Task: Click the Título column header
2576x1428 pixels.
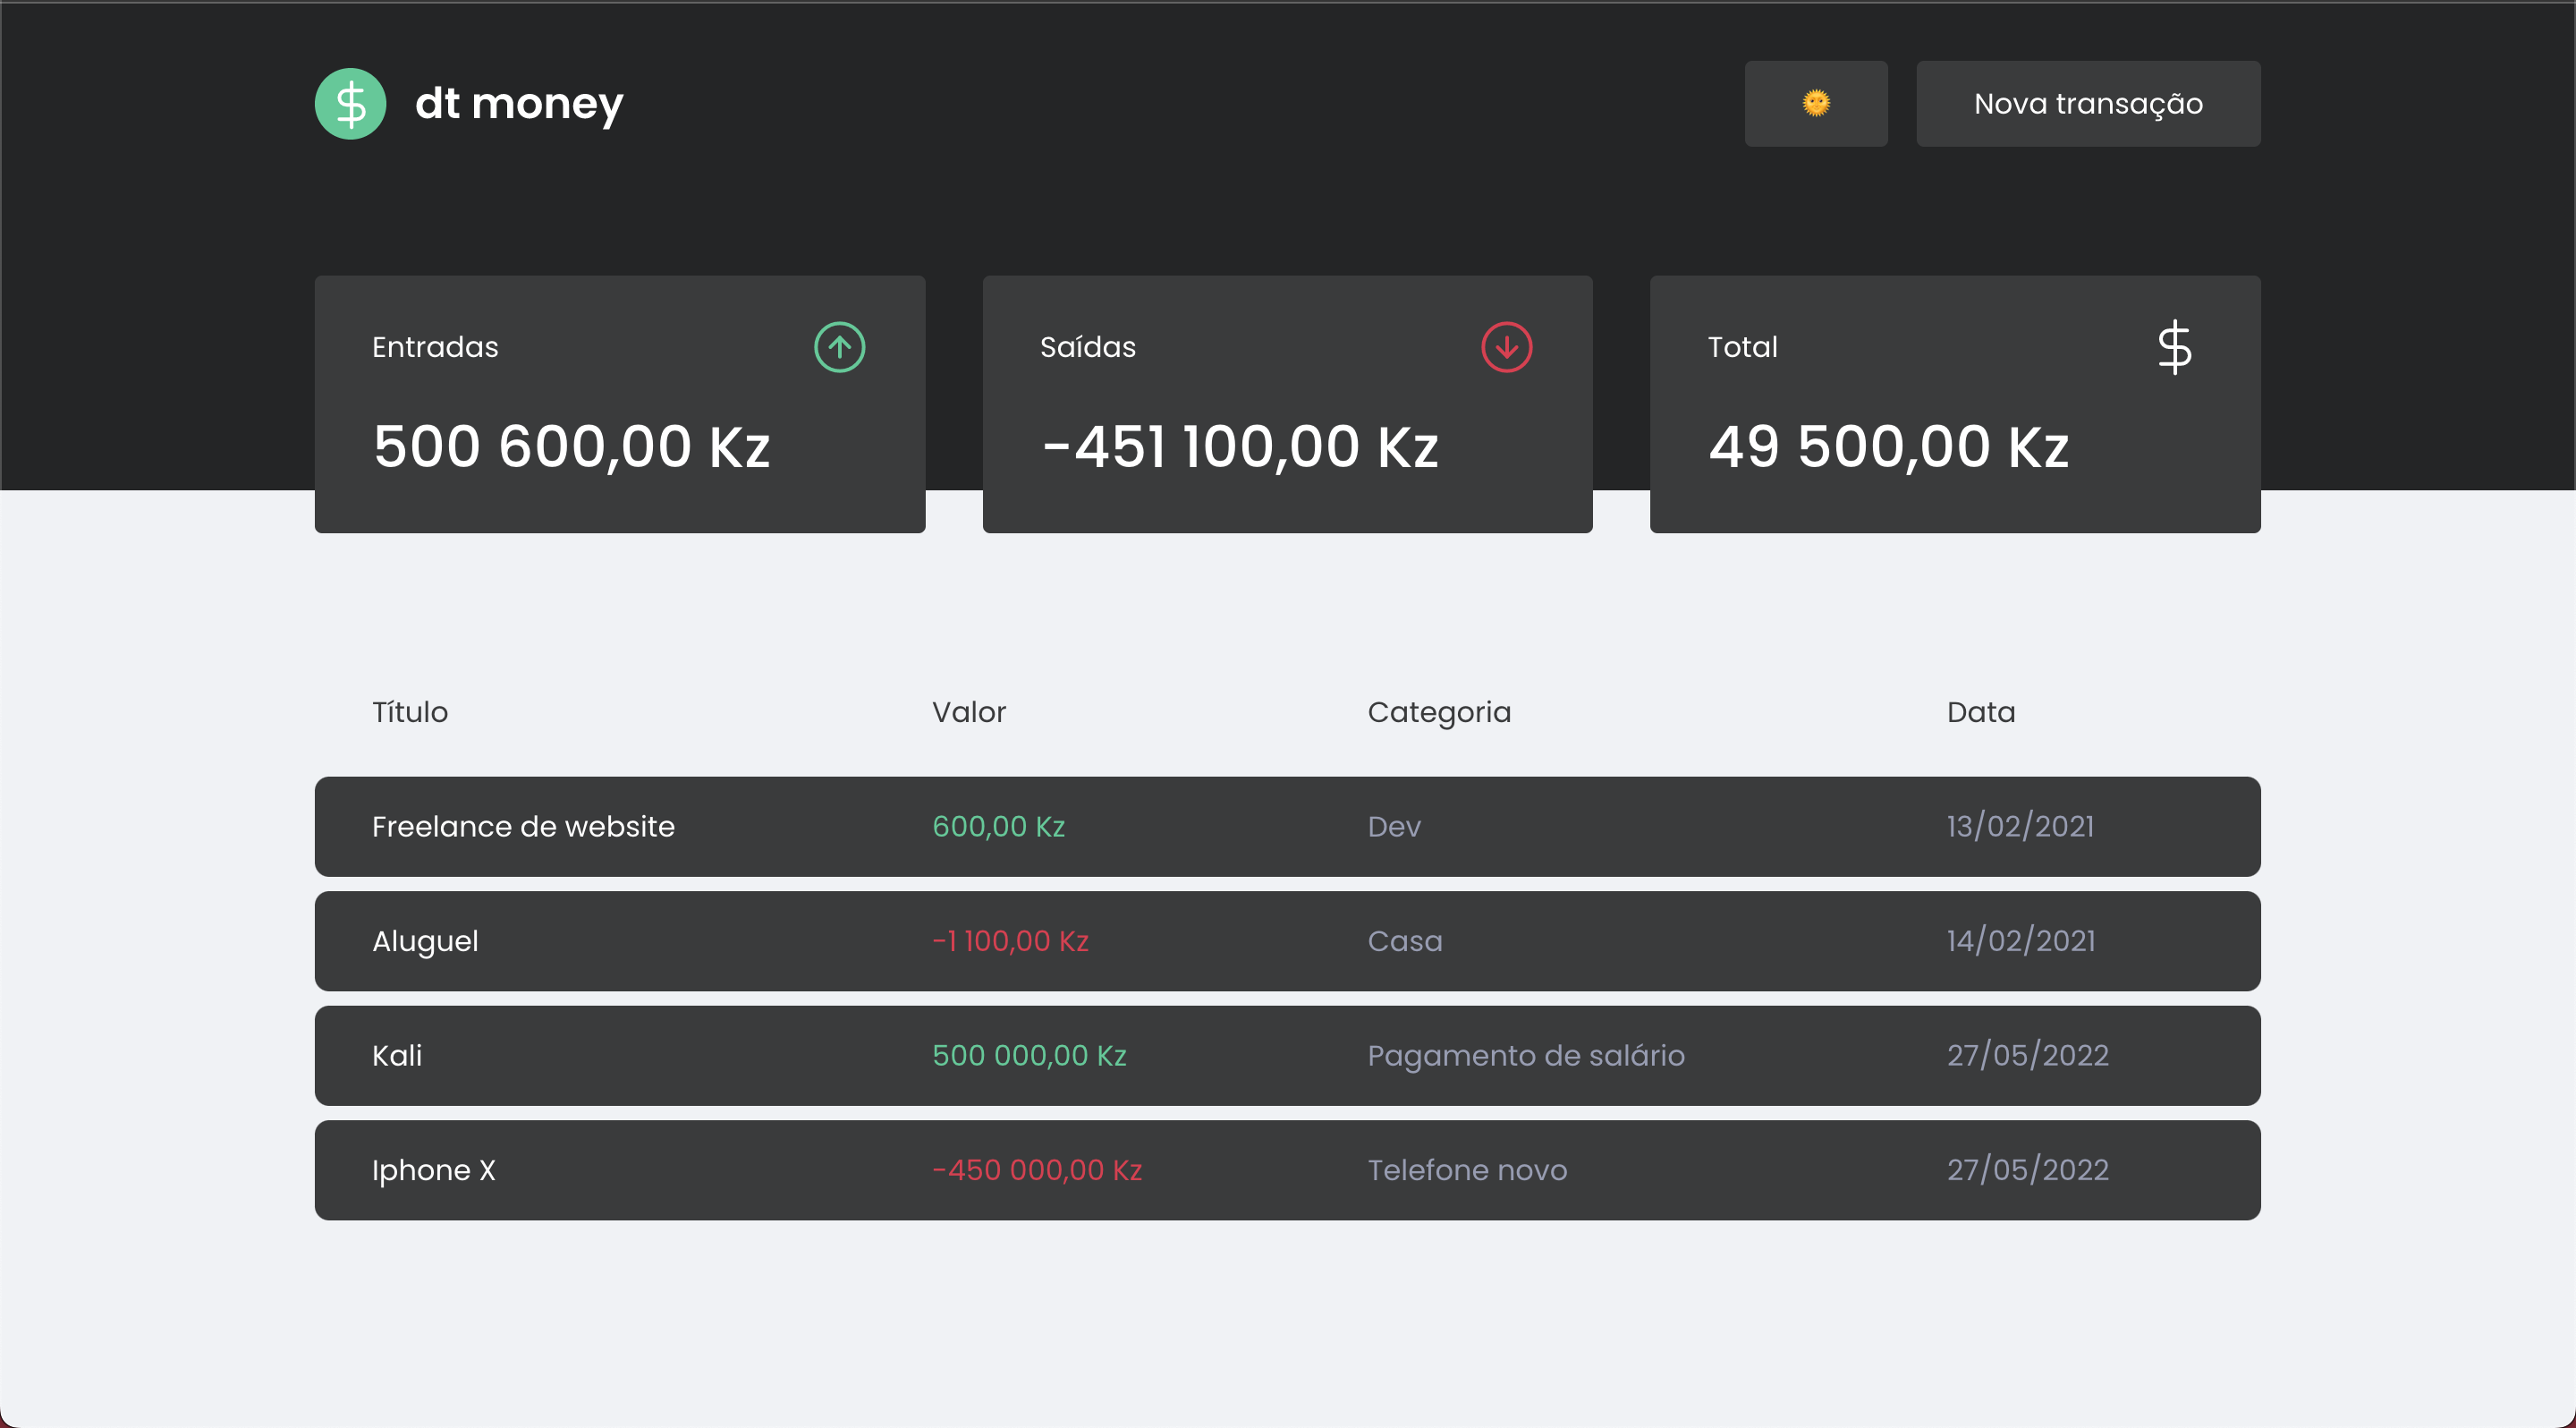Action: 410,712
